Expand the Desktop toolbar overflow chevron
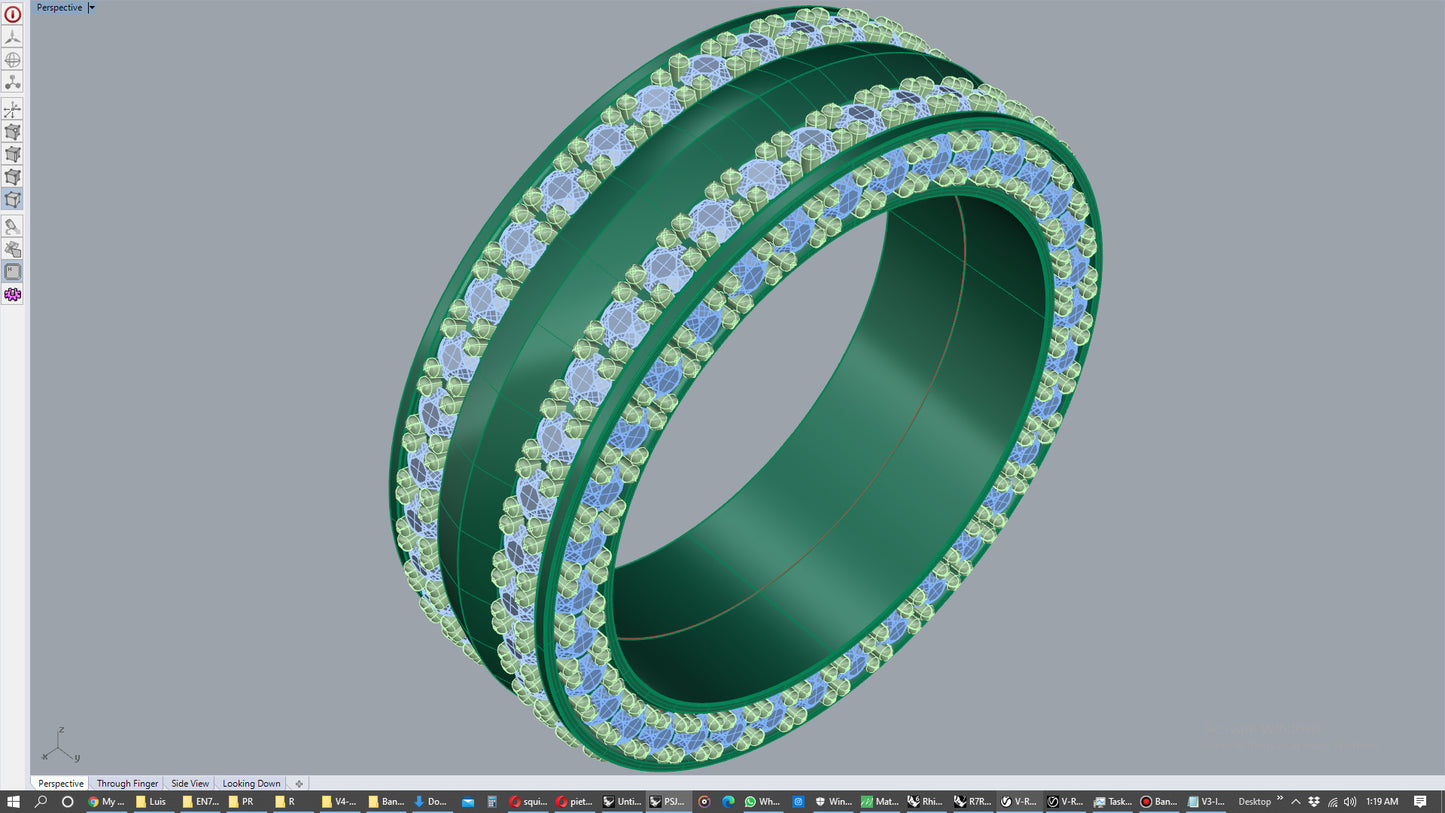This screenshot has width=1445, height=813. (x=1280, y=798)
